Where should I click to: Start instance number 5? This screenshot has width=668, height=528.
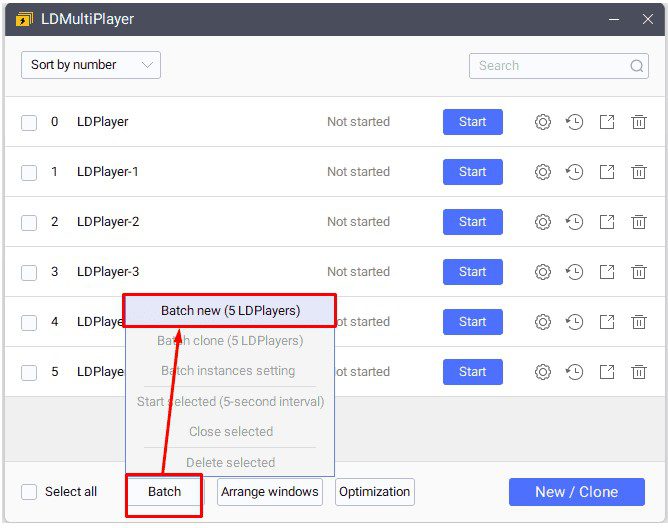tap(472, 372)
